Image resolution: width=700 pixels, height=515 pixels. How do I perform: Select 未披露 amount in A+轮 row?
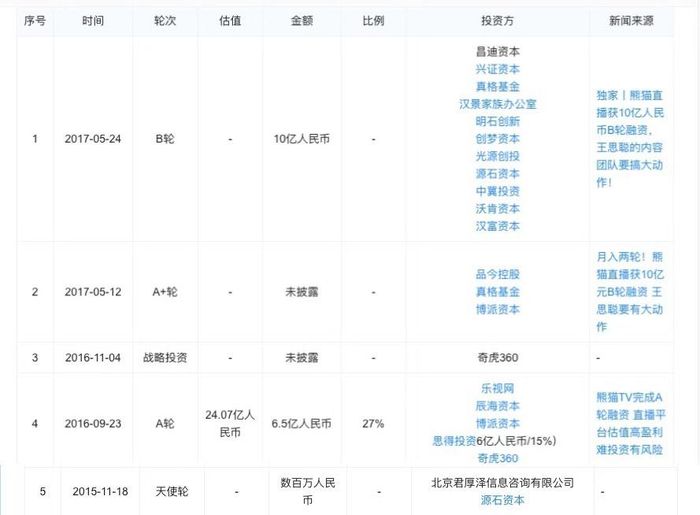[302, 292]
